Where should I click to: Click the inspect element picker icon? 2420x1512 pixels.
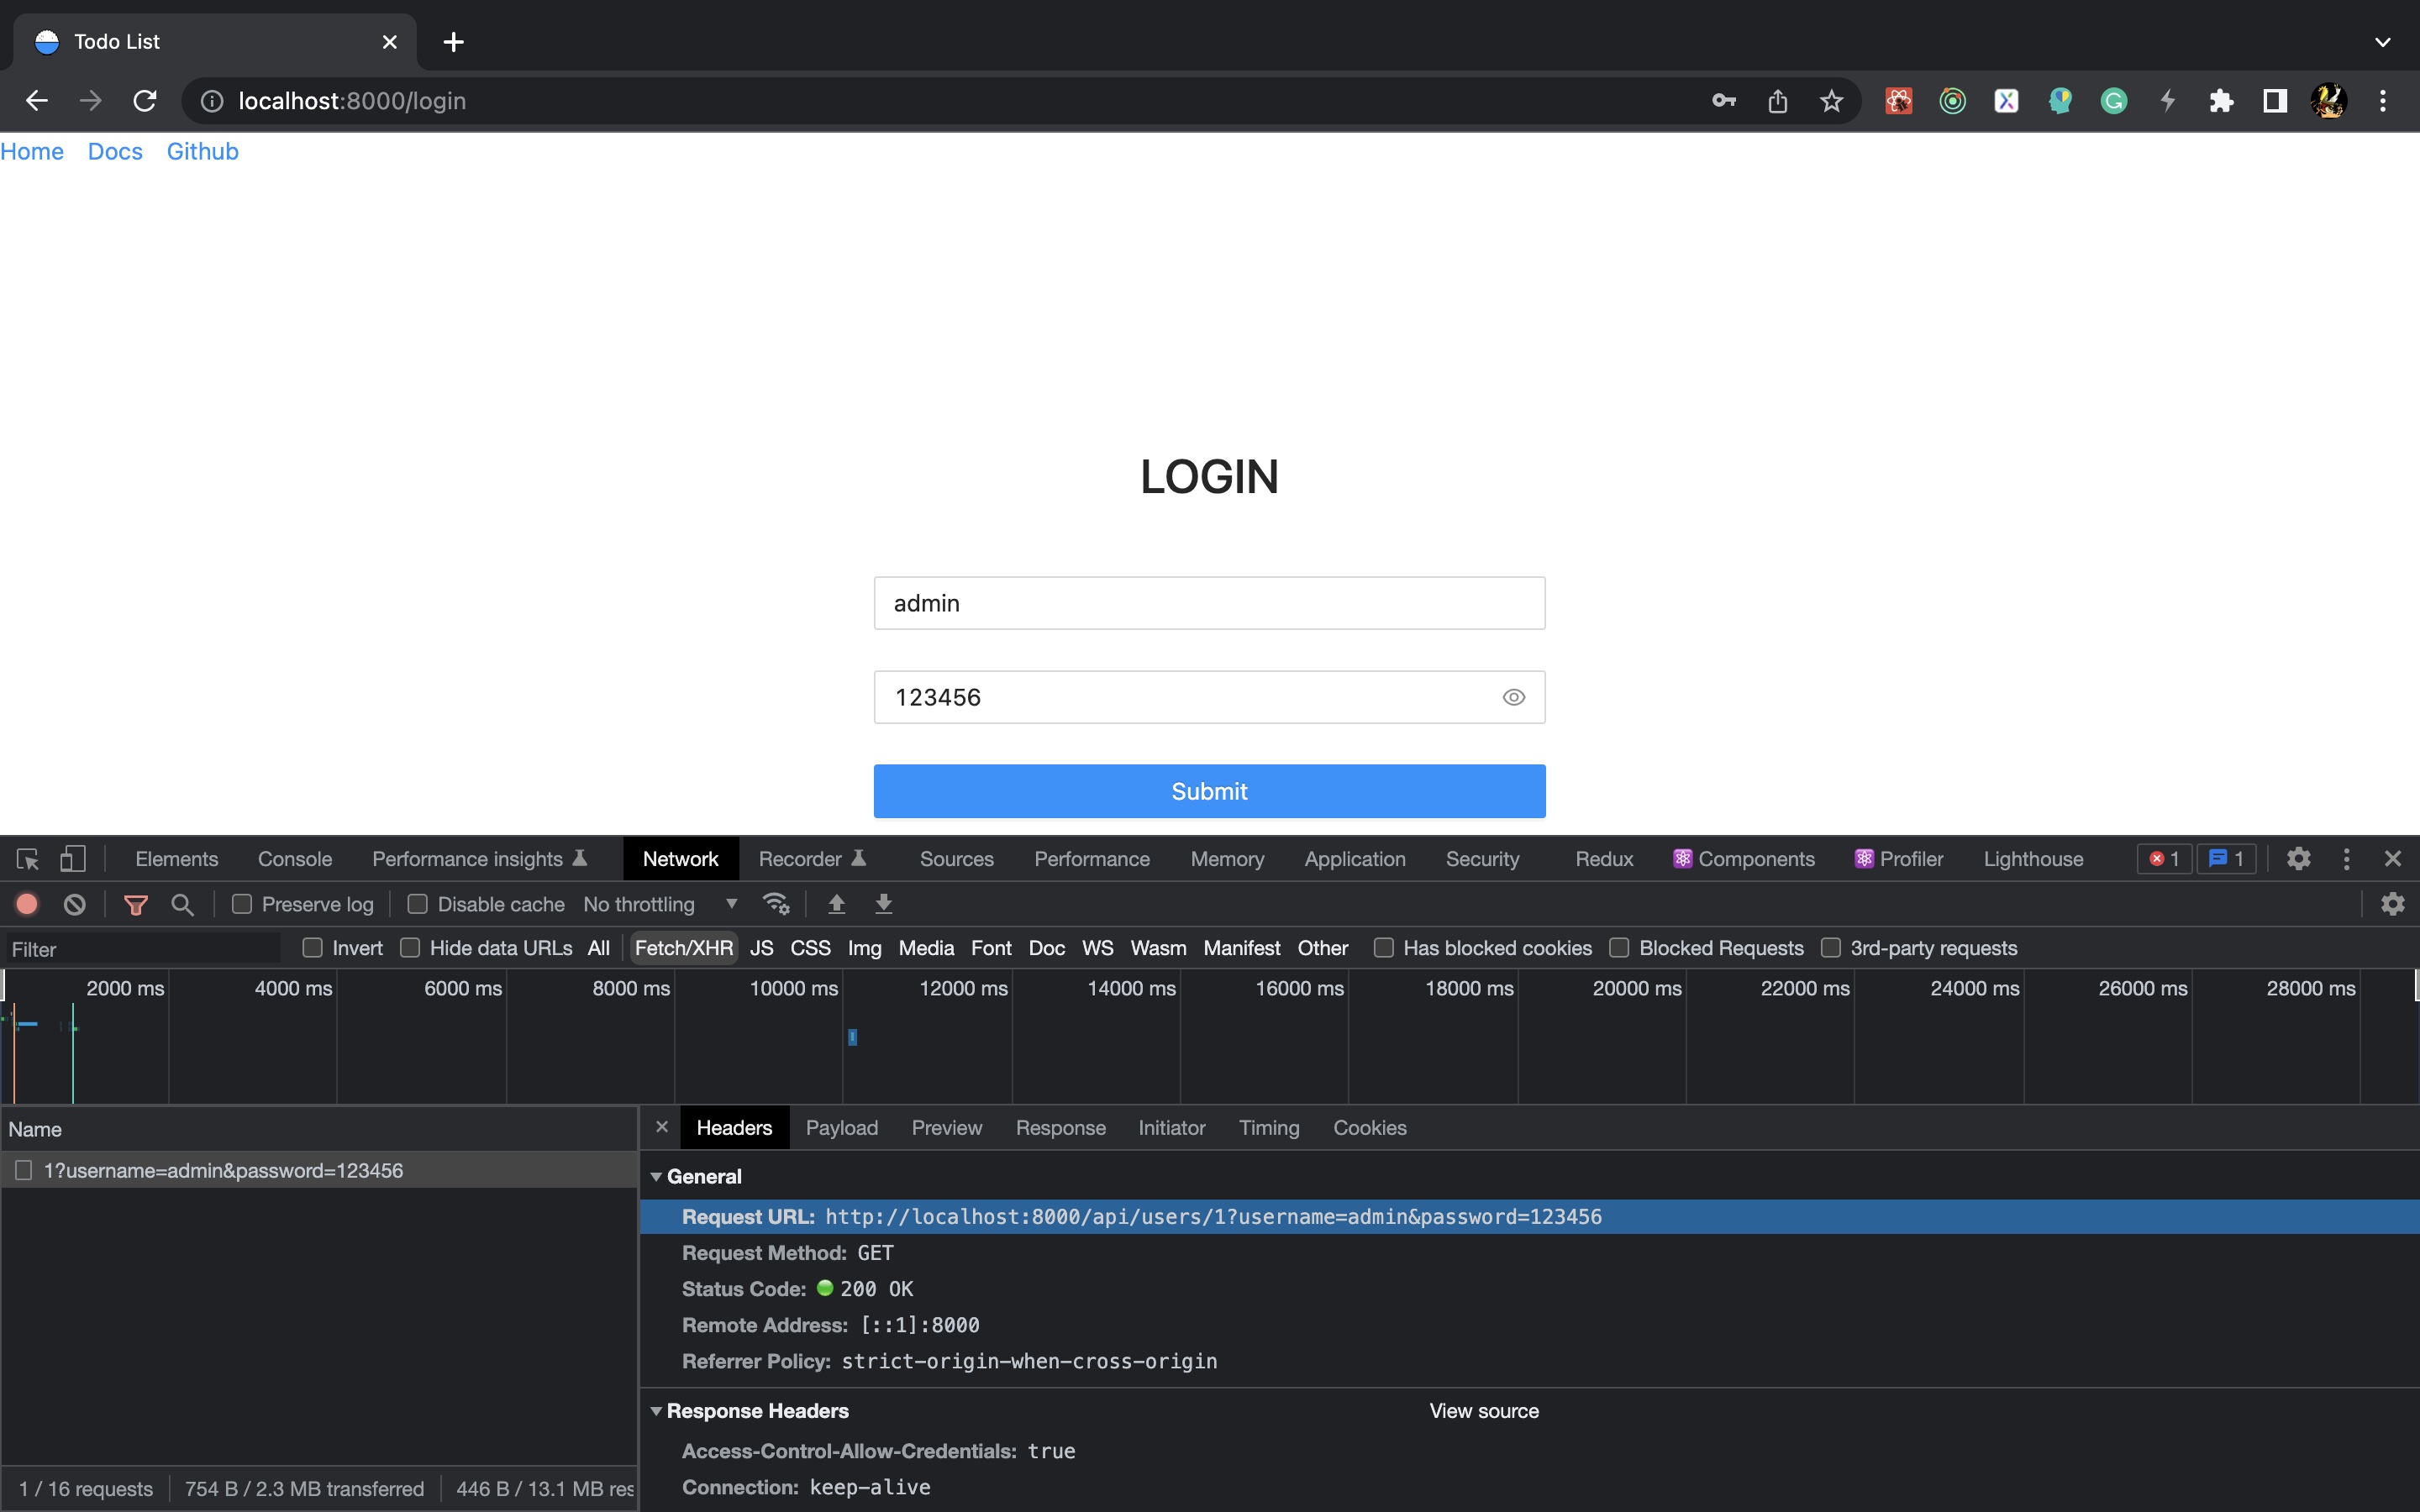[27, 859]
